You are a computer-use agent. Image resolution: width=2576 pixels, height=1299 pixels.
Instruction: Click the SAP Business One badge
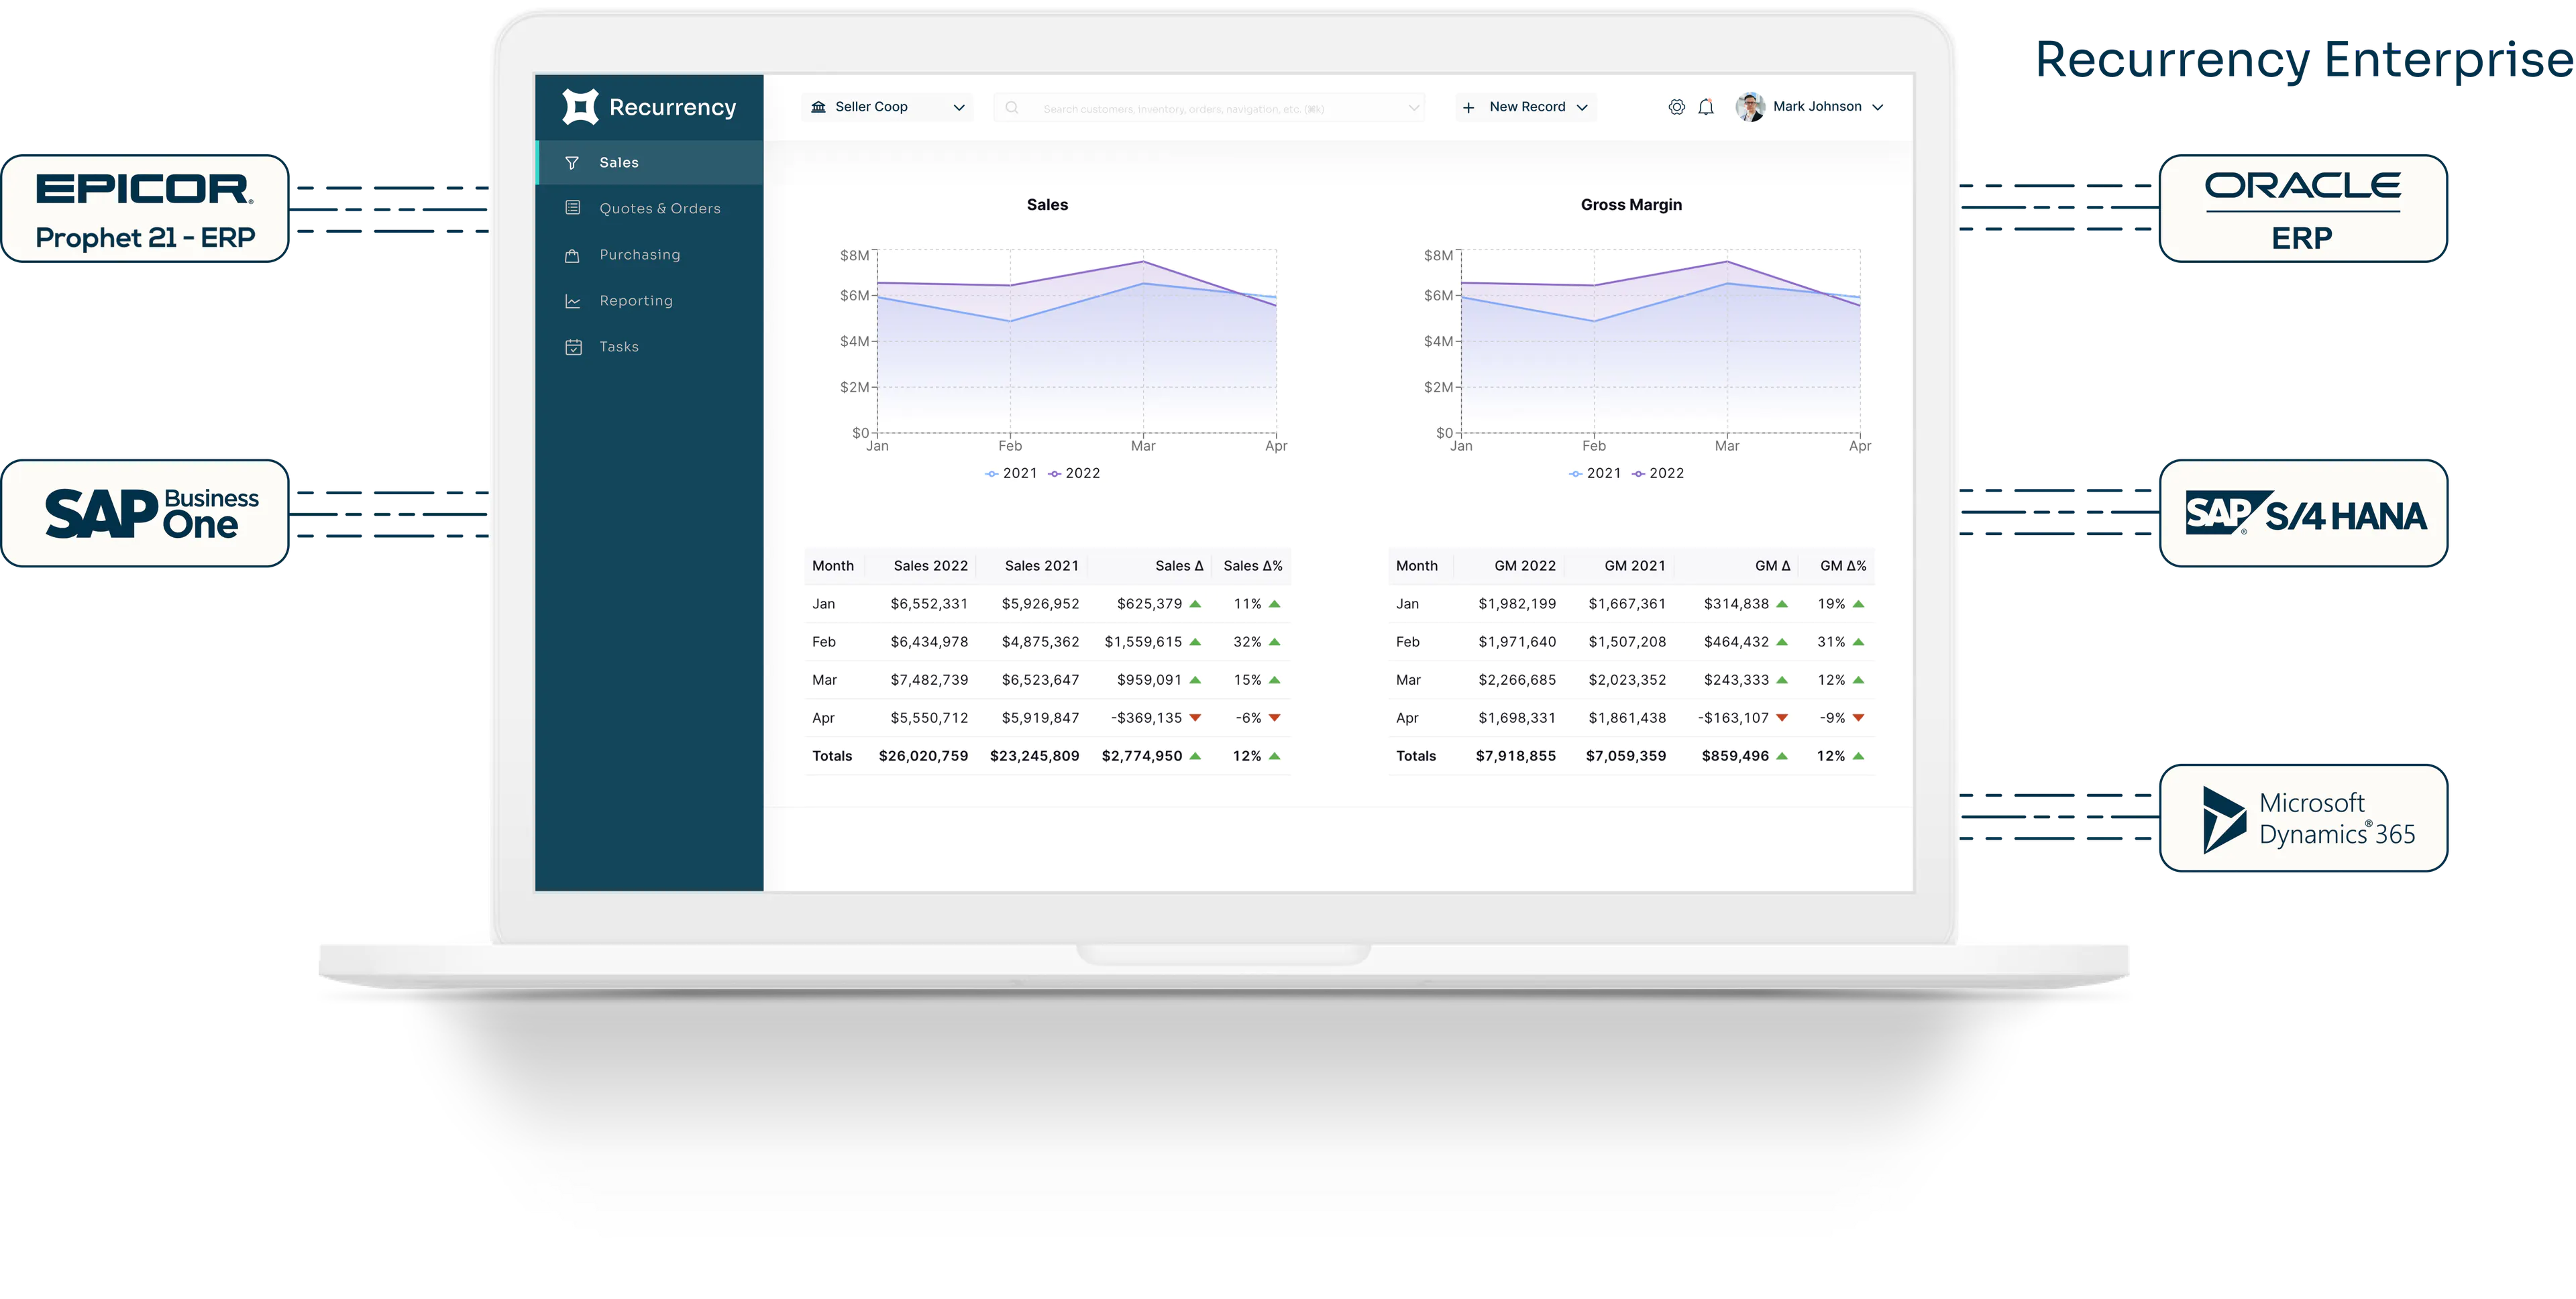(145, 514)
